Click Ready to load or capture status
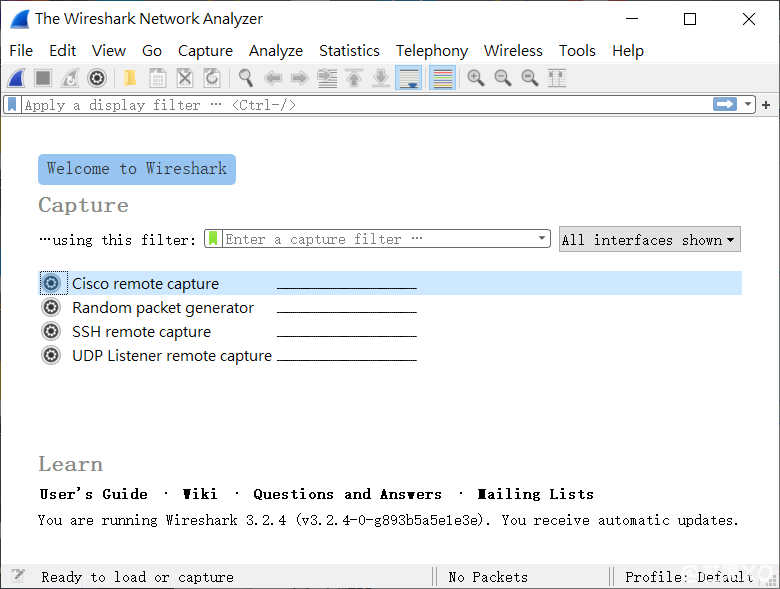 coord(137,577)
